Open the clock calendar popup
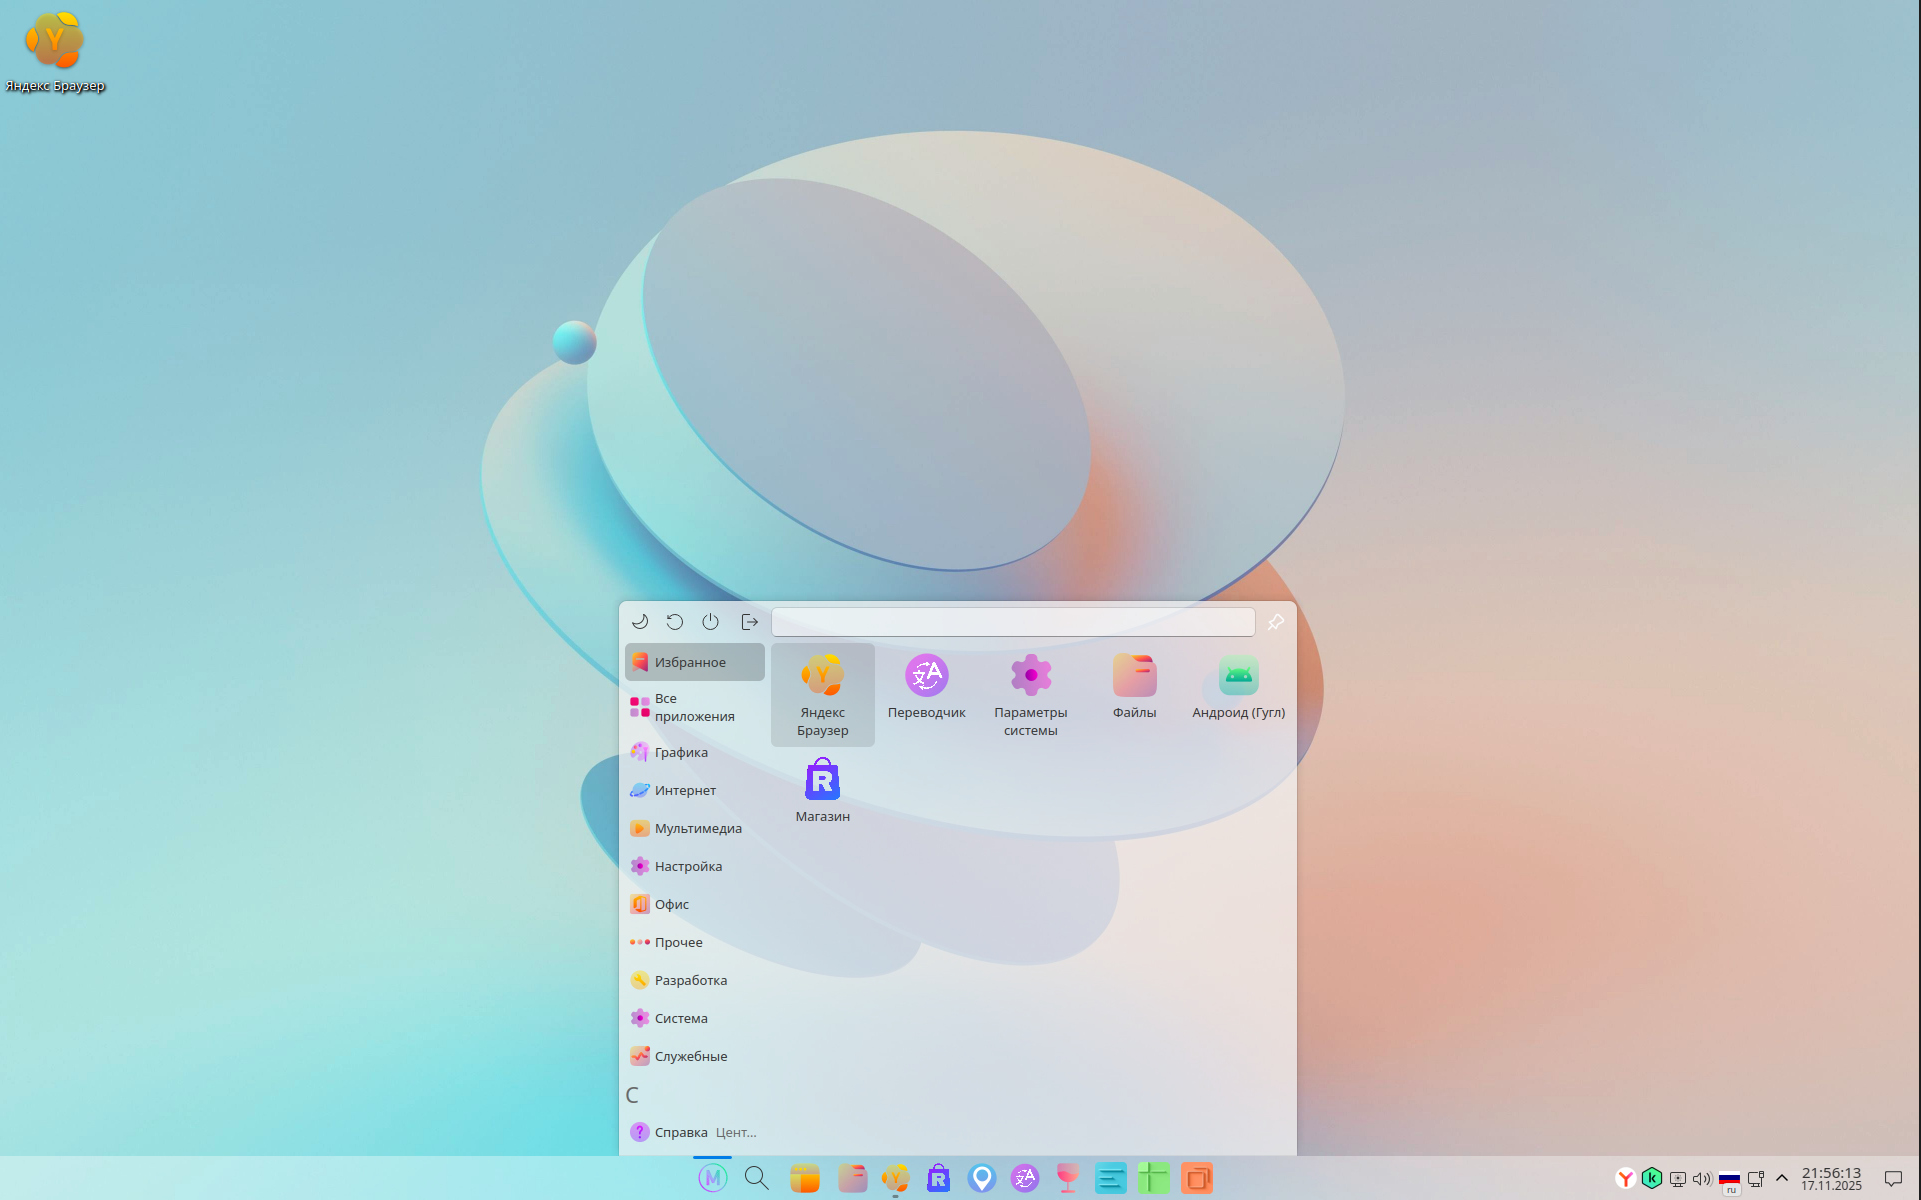 (x=1831, y=1178)
